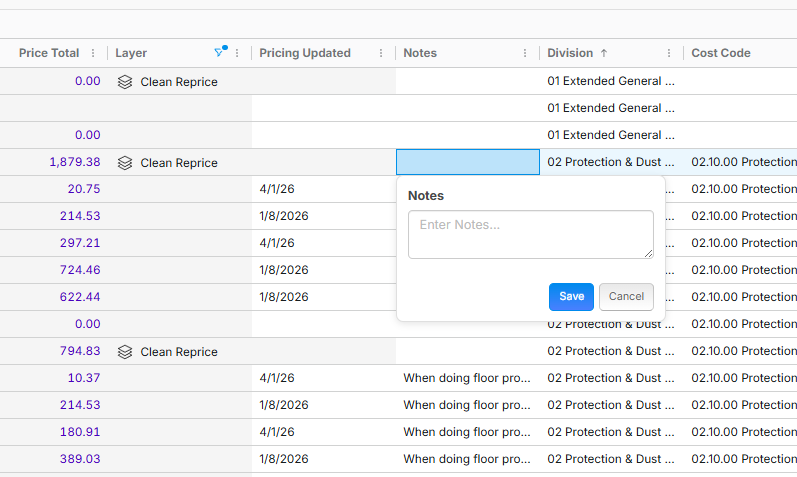Open the Pricing Updated column menu
Image resolution: width=797 pixels, height=477 pixels.
point(381,53)
